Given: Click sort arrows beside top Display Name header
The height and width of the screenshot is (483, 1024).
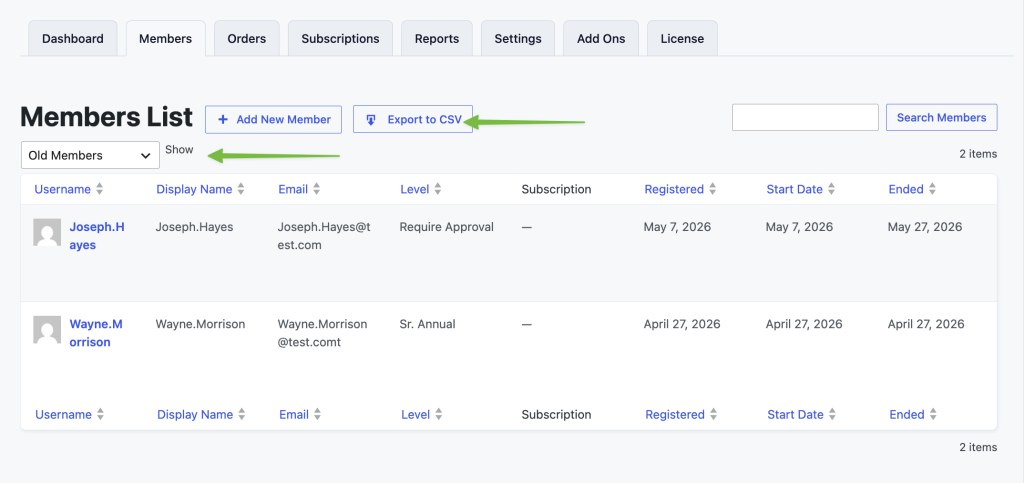Looking at the screenshot, I should 241,189.
